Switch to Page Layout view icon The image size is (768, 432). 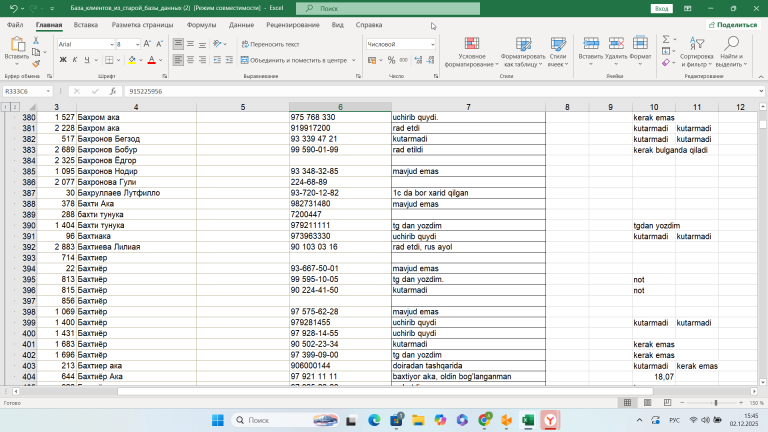(x=648, y=403)
